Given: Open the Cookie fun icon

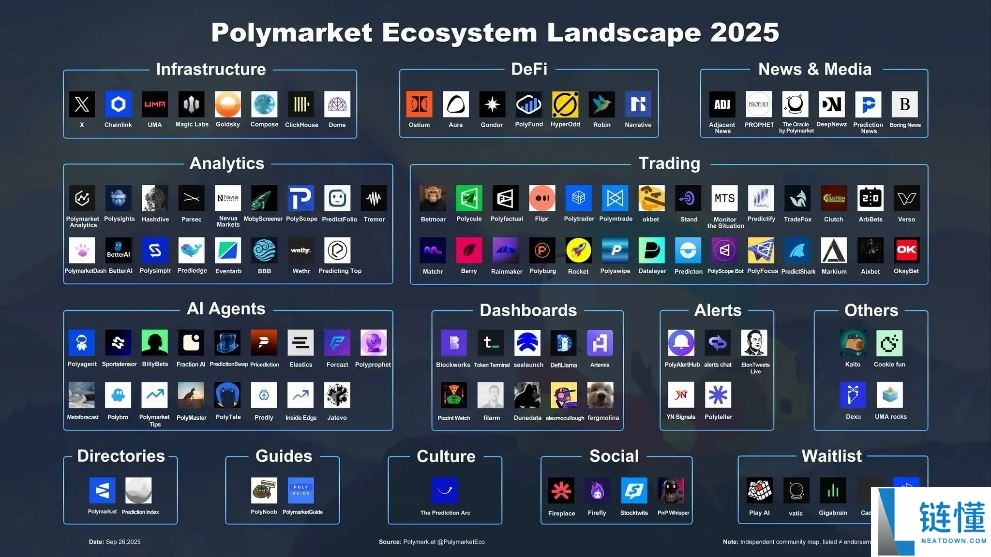Looking at the screenshot, I should pyautogui.click(x=889, y=343).
